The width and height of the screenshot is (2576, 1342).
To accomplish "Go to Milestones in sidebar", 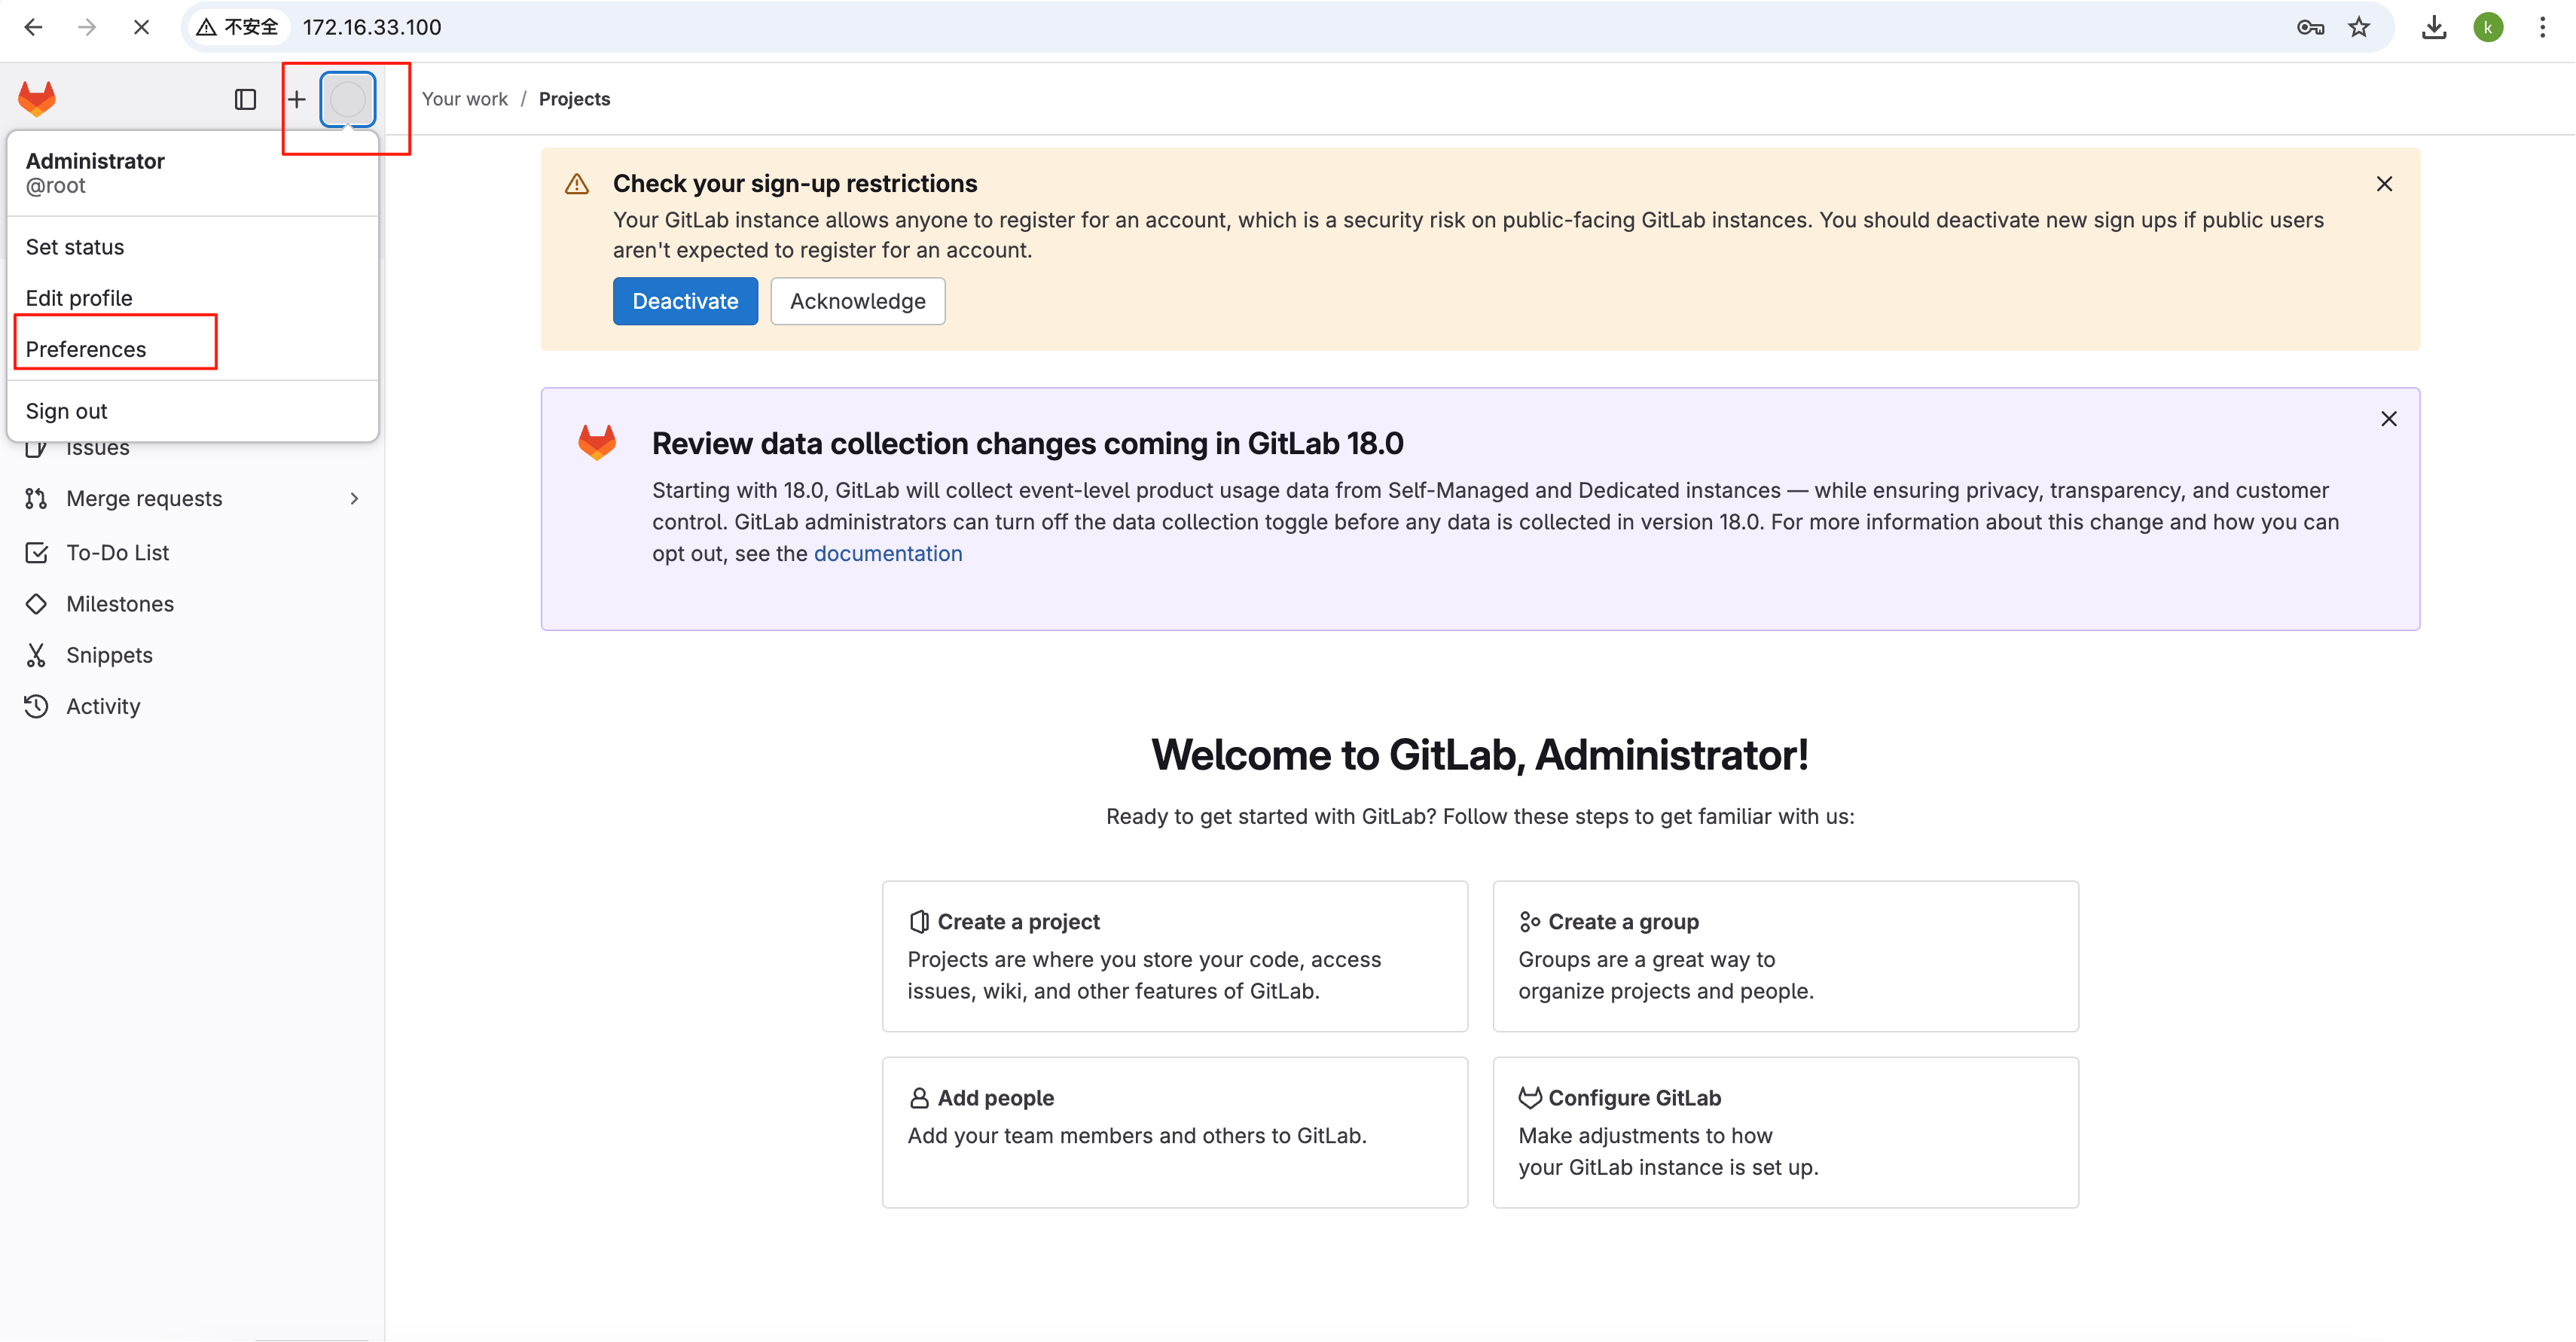I will 193,604.
